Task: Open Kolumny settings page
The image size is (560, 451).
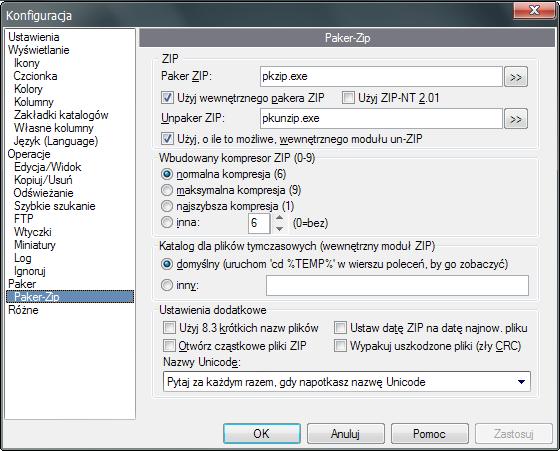Action: point(34,102)
